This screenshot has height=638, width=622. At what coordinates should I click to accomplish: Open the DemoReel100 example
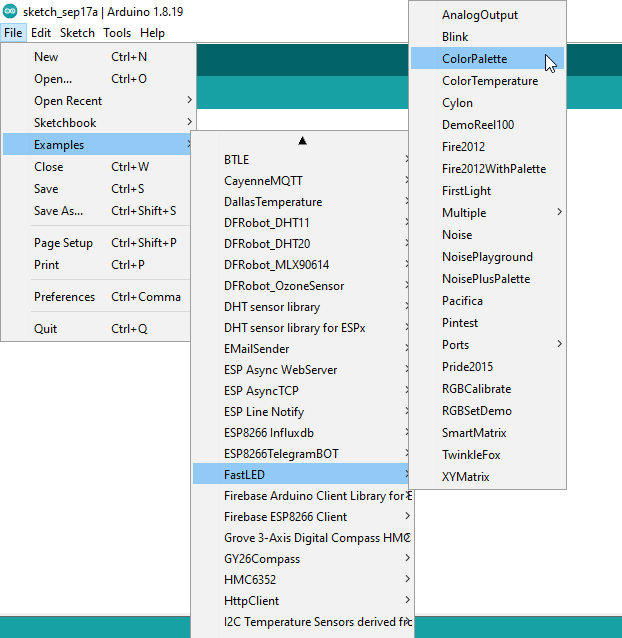click(x=487, y=125)
